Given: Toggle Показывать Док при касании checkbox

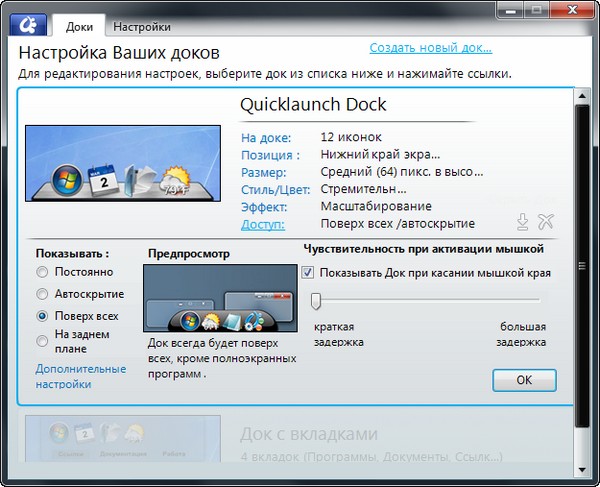Looking at the screenshot, I should click(308, 273).
